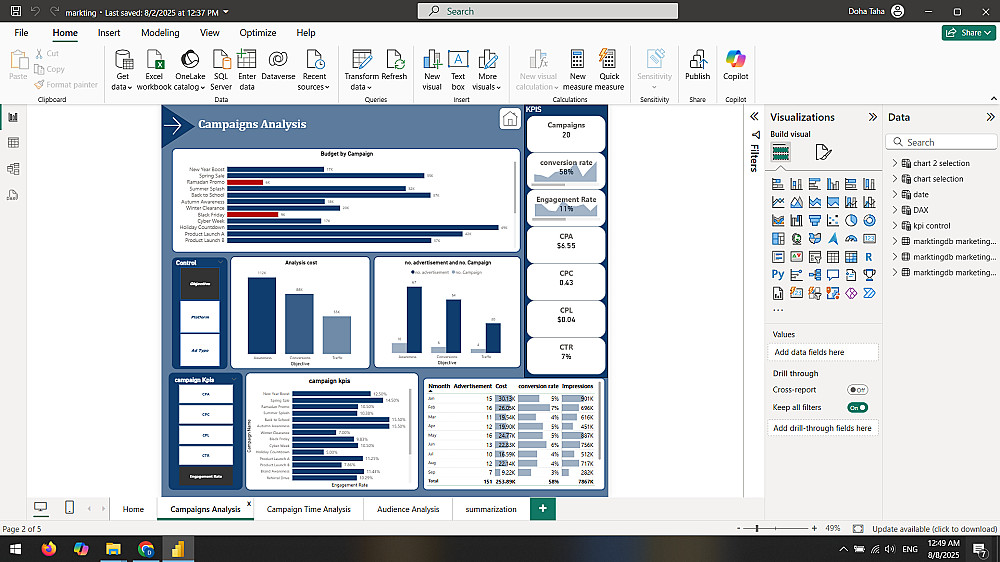This screenshot has width=1000, height=562.
Task: Open the Modeling ribbon tab
Action: click(x=160, y=33)
